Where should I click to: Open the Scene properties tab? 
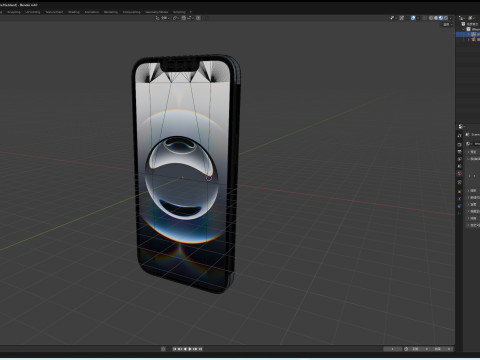[459, 166]
